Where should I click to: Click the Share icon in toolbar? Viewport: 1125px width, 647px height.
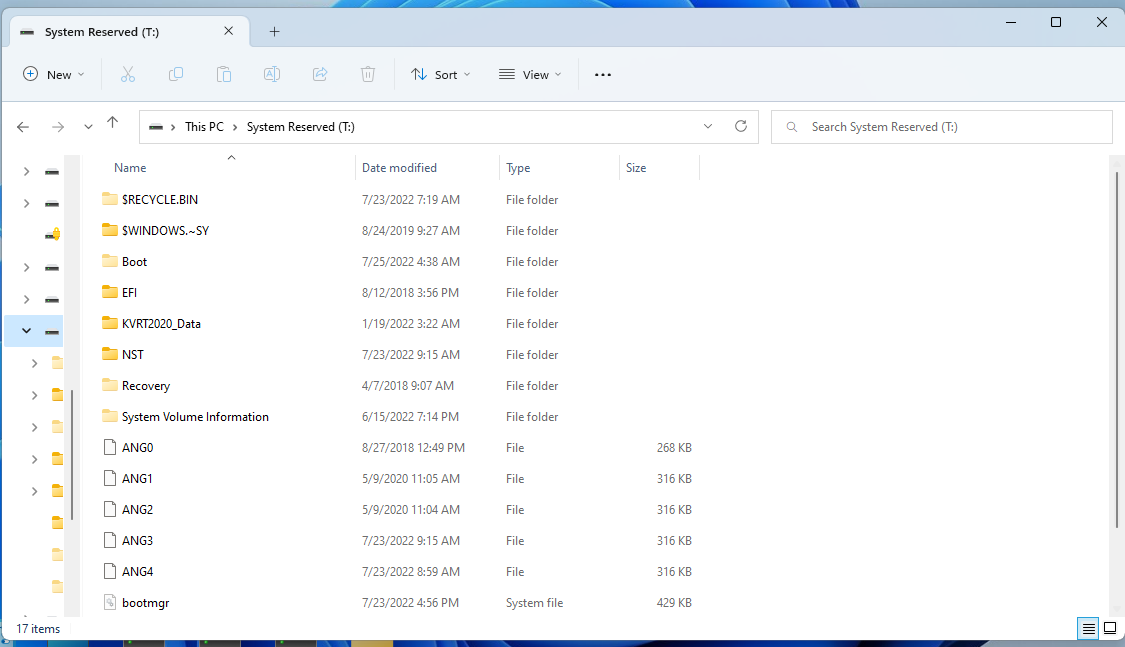coord(320,75)
